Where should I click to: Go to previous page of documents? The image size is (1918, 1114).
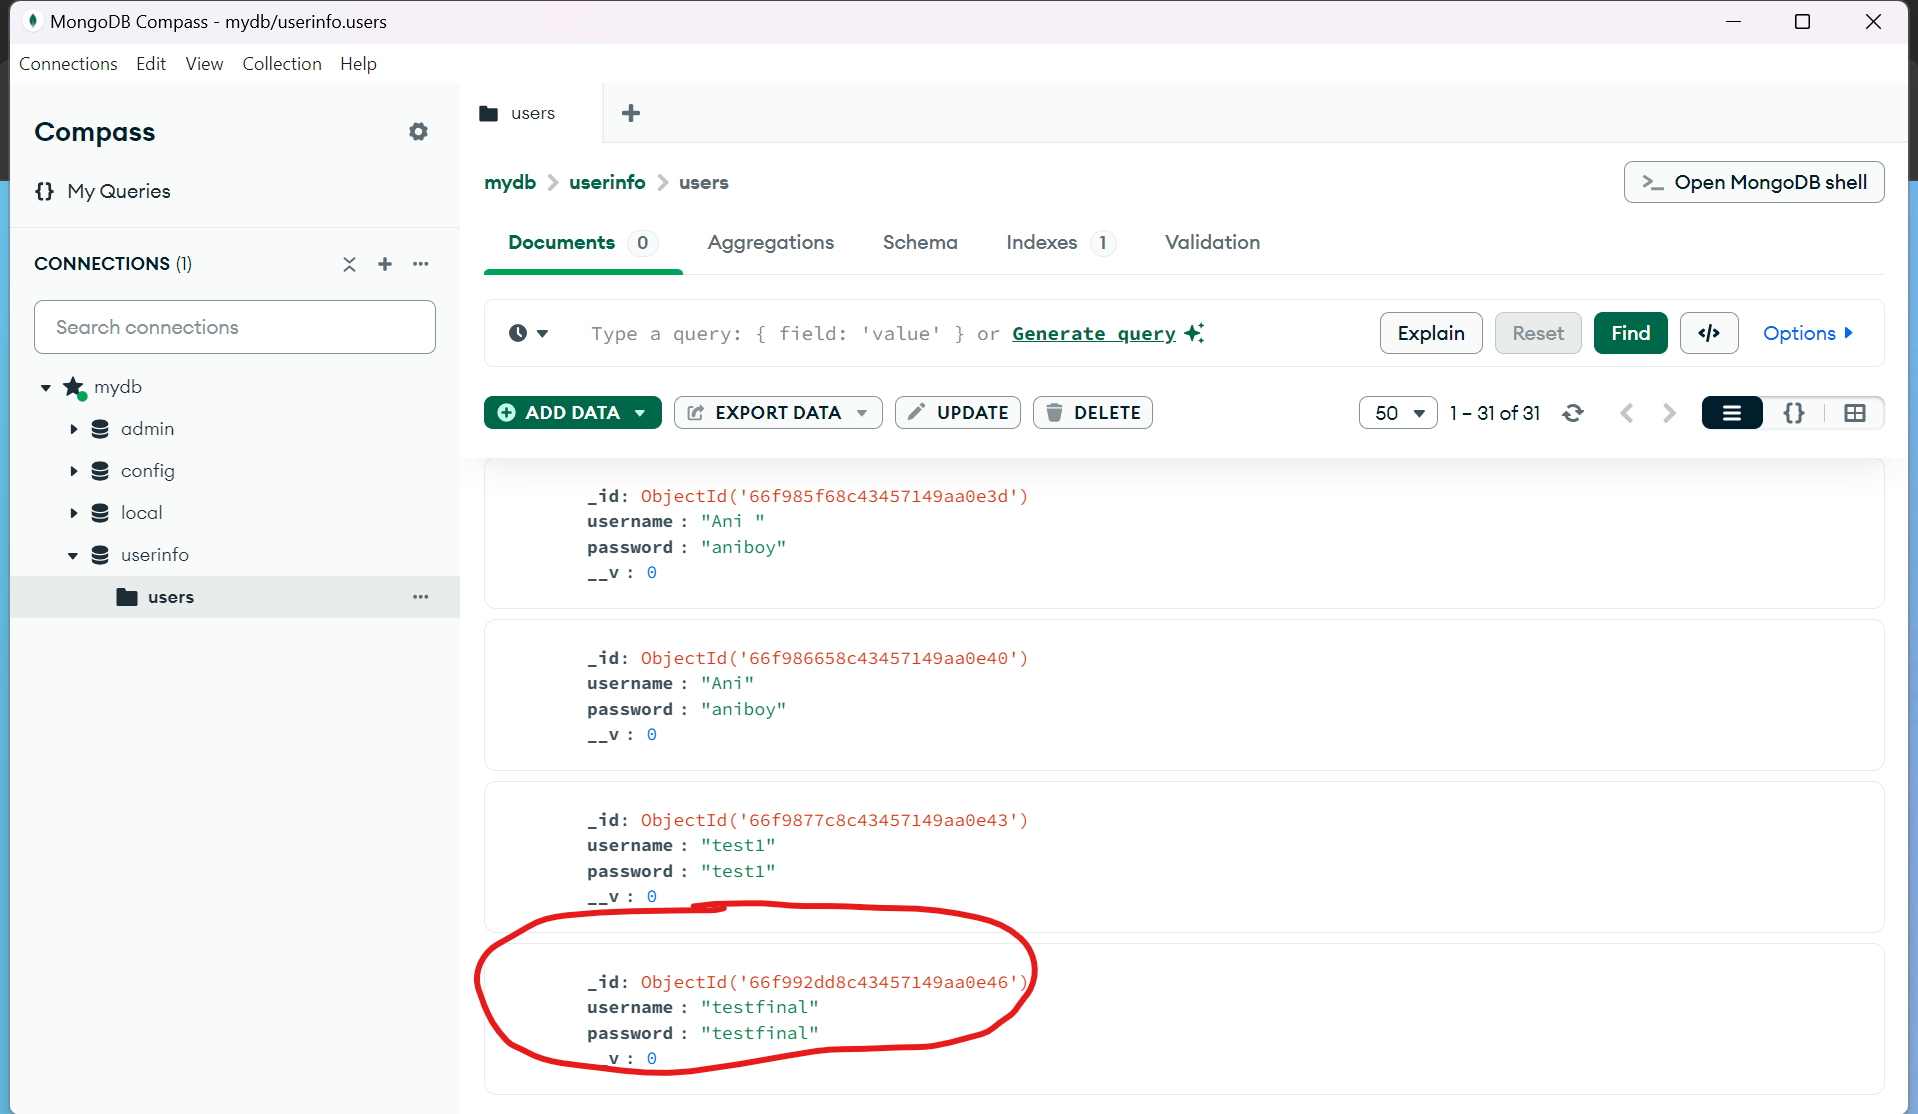pyautogui.click(x=1627, y=413)
